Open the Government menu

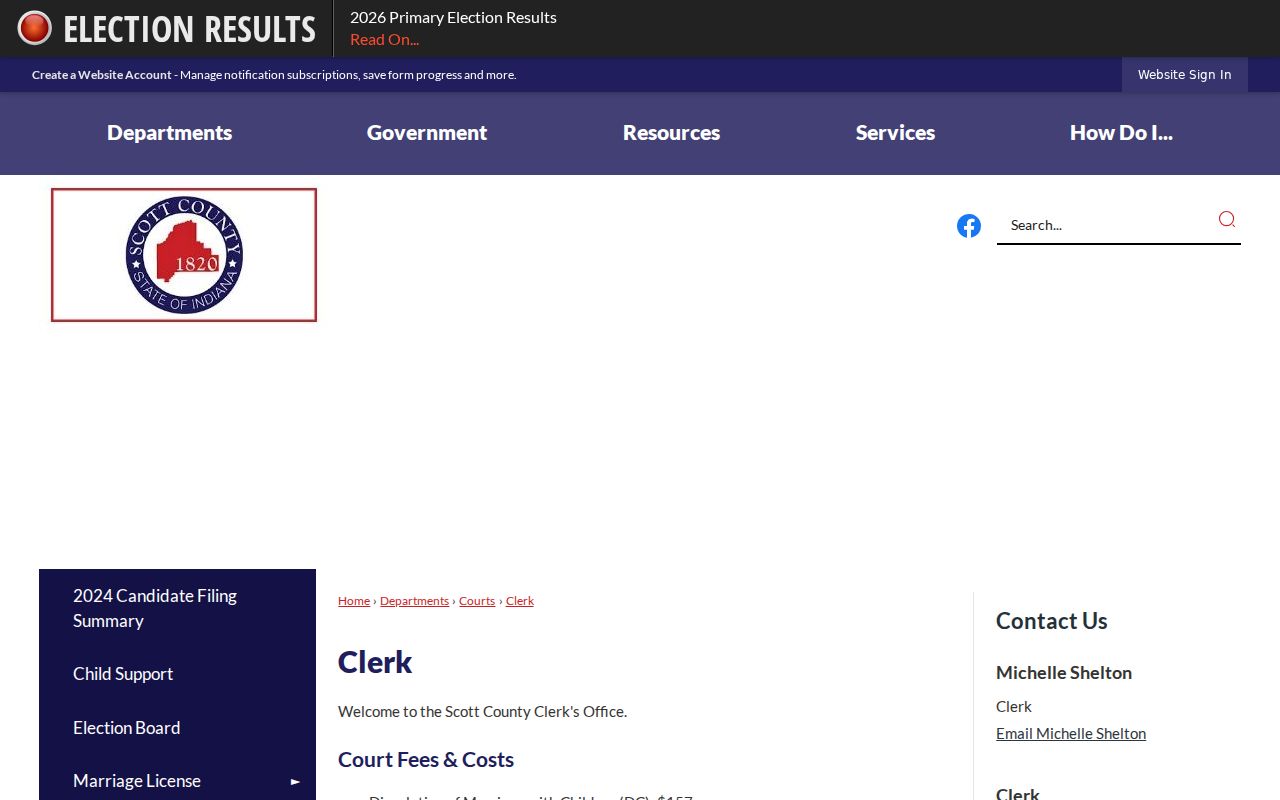pos(427,133)
